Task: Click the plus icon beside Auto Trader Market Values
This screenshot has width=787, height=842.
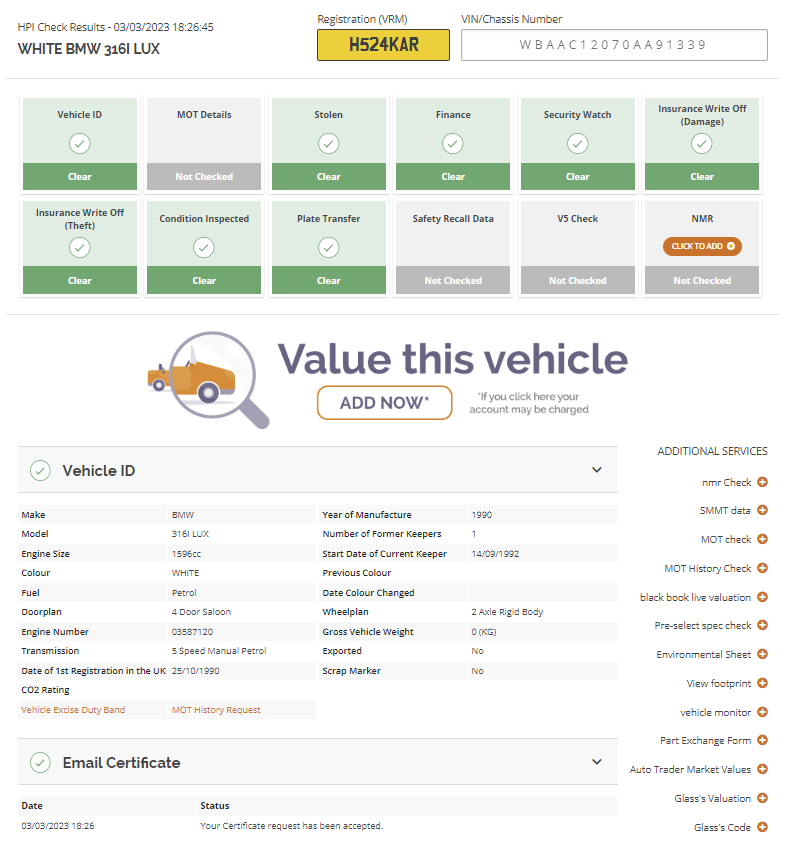Action: [x=762, y=768]
